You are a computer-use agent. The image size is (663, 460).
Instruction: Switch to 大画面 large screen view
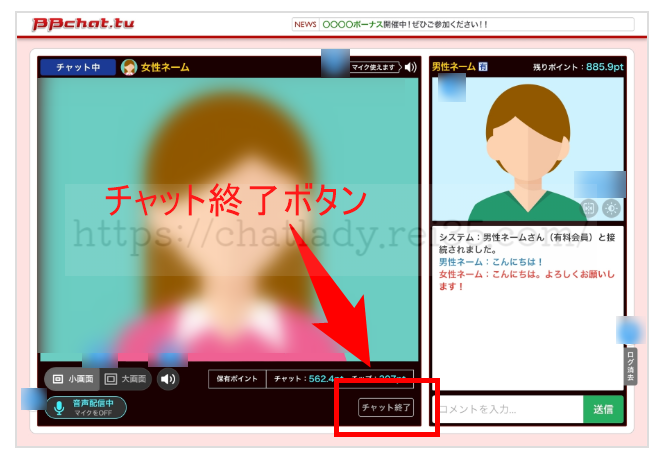tap(126, 379)
